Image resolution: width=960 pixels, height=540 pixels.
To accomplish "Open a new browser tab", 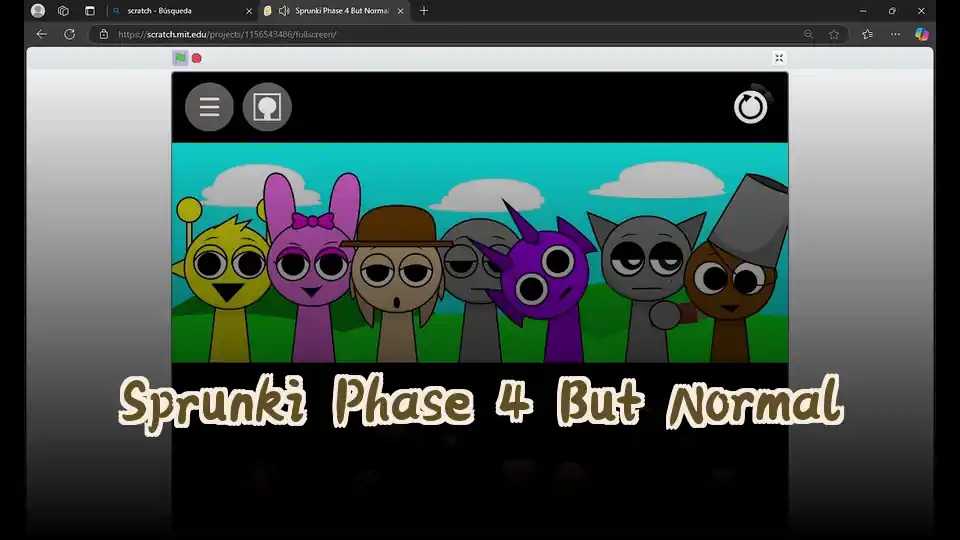I will [x=424, y=11].
